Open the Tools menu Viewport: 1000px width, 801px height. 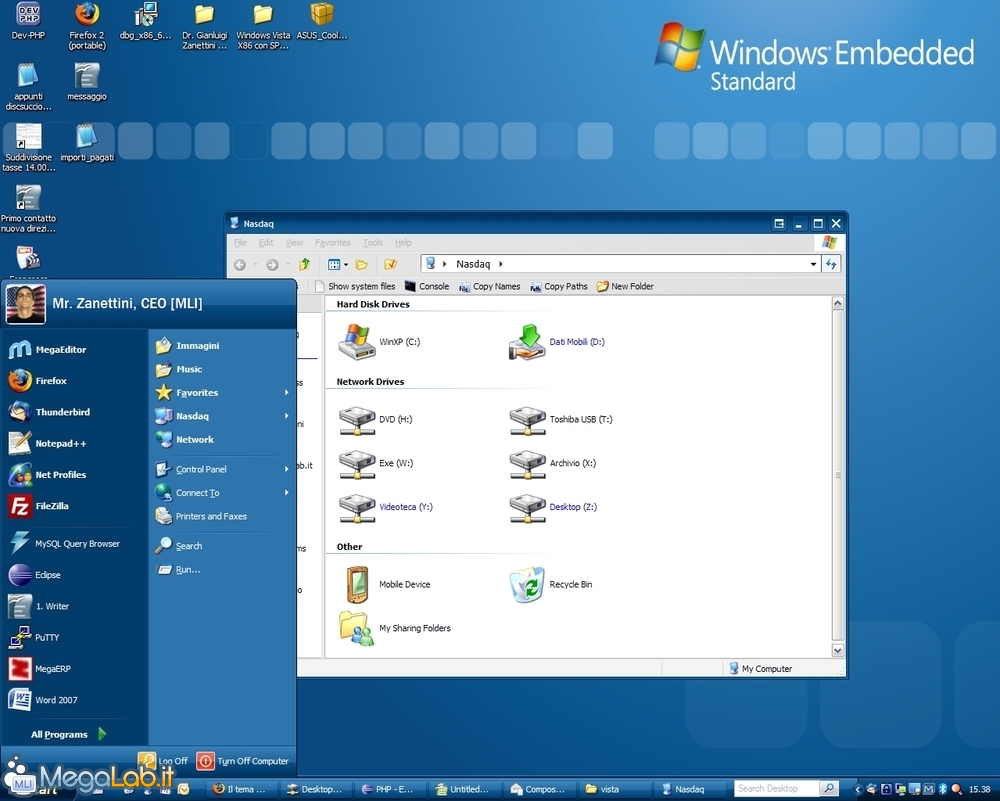point(373,243)
